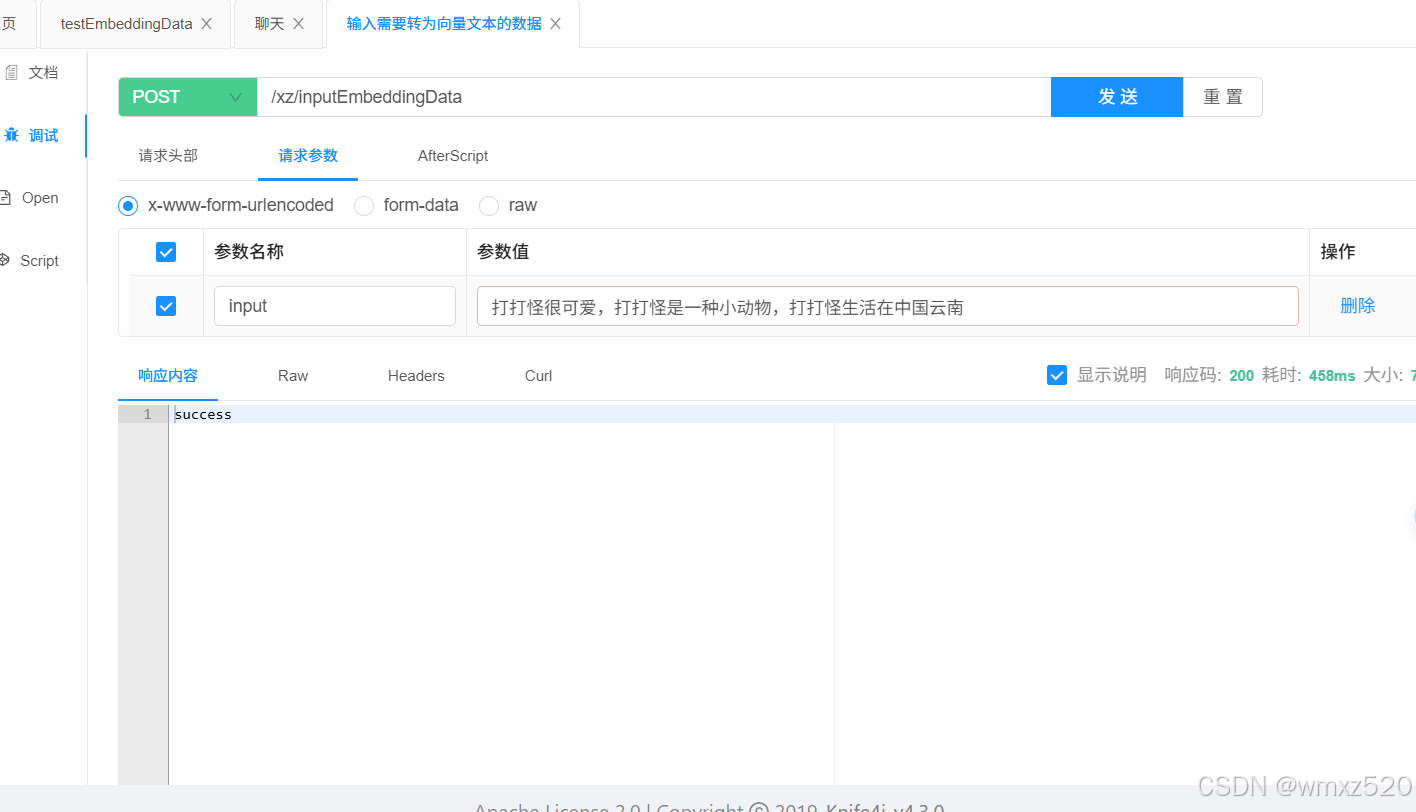Toggle the select-all checkbox in table header

166,252
